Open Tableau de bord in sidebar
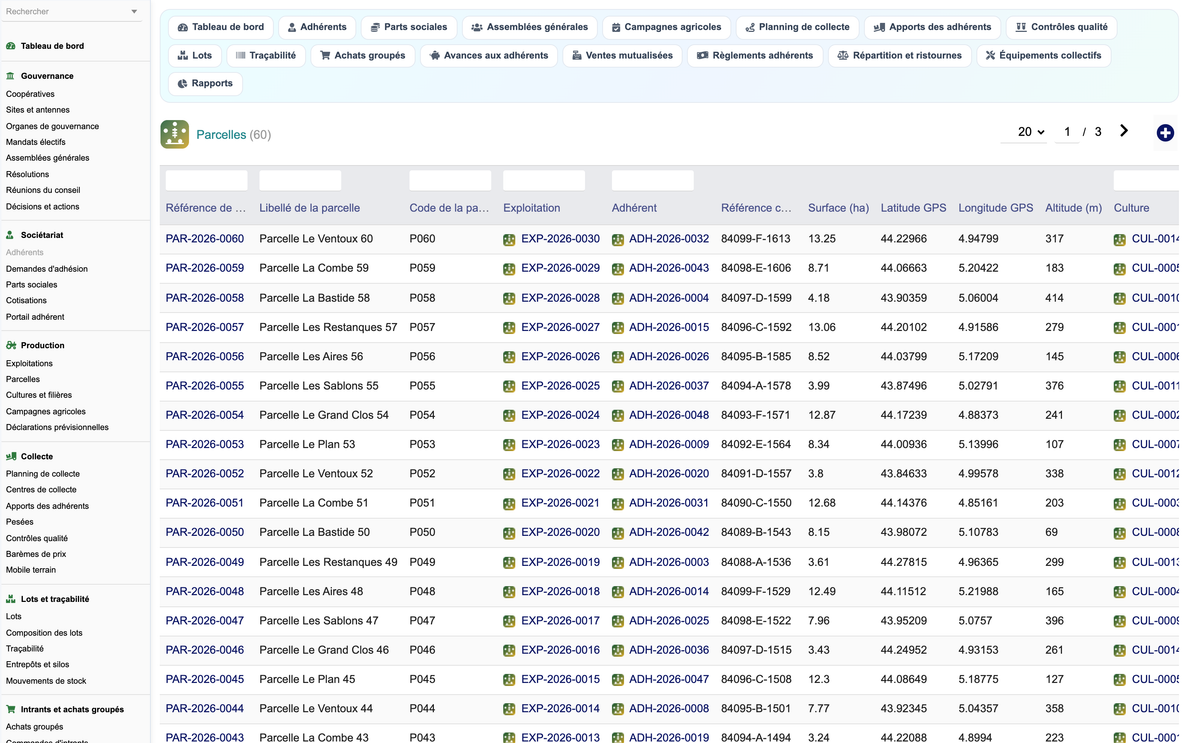Screen dimensions: 1200x743 (x=52, y=46)
